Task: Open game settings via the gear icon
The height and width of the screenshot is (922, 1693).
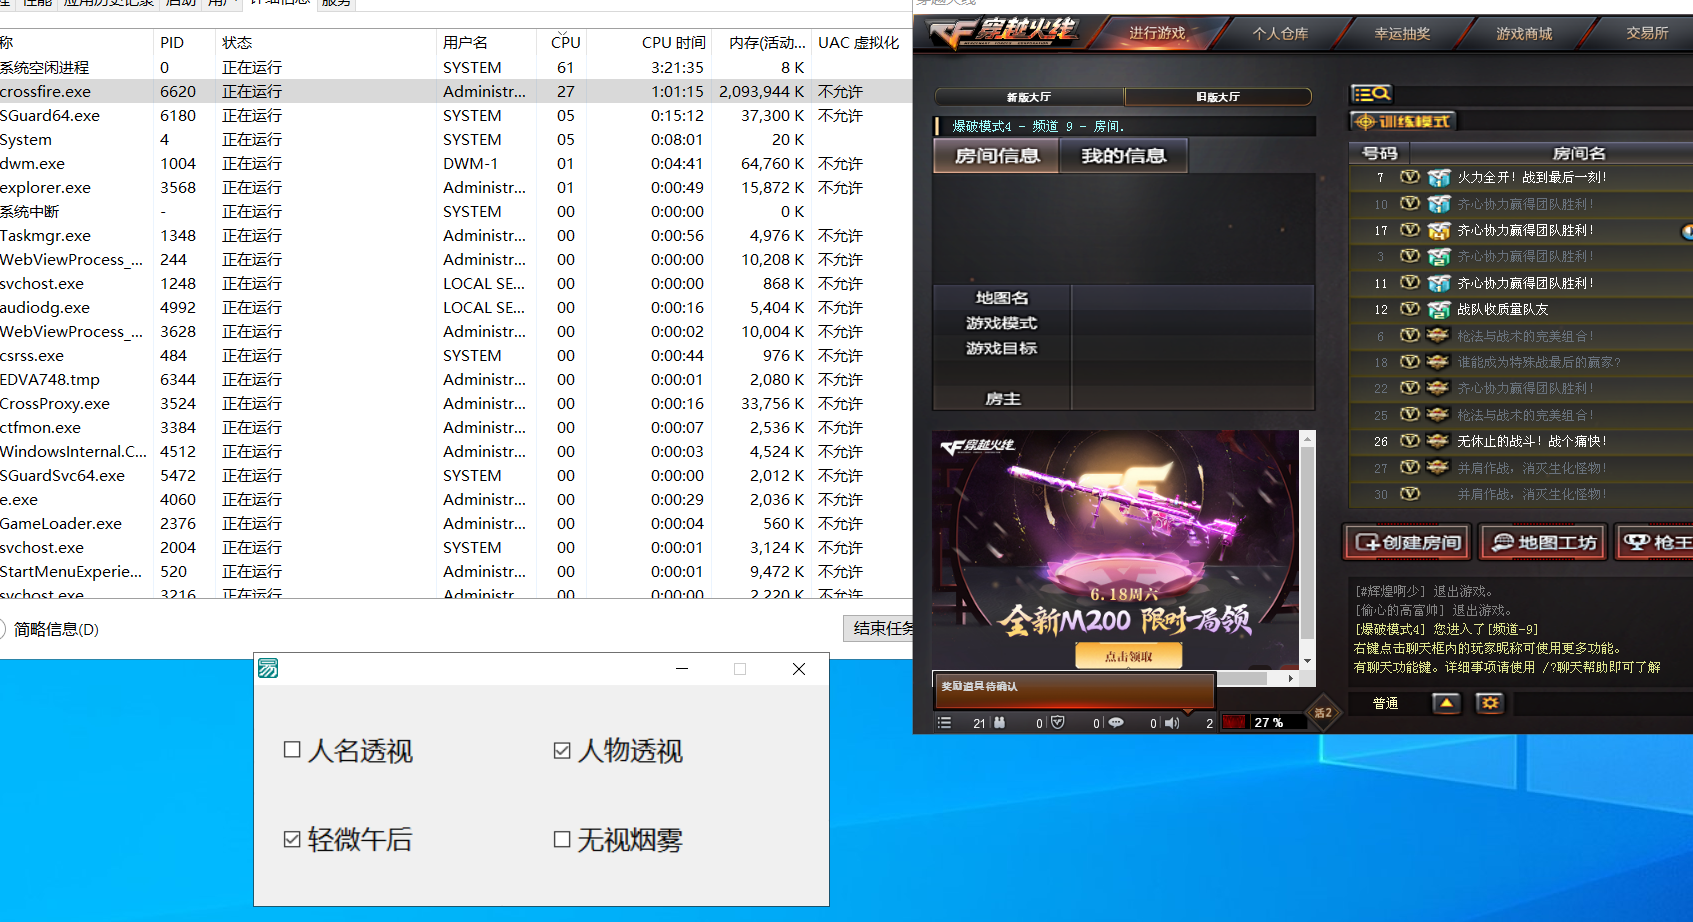Action: coord(1489,703)
